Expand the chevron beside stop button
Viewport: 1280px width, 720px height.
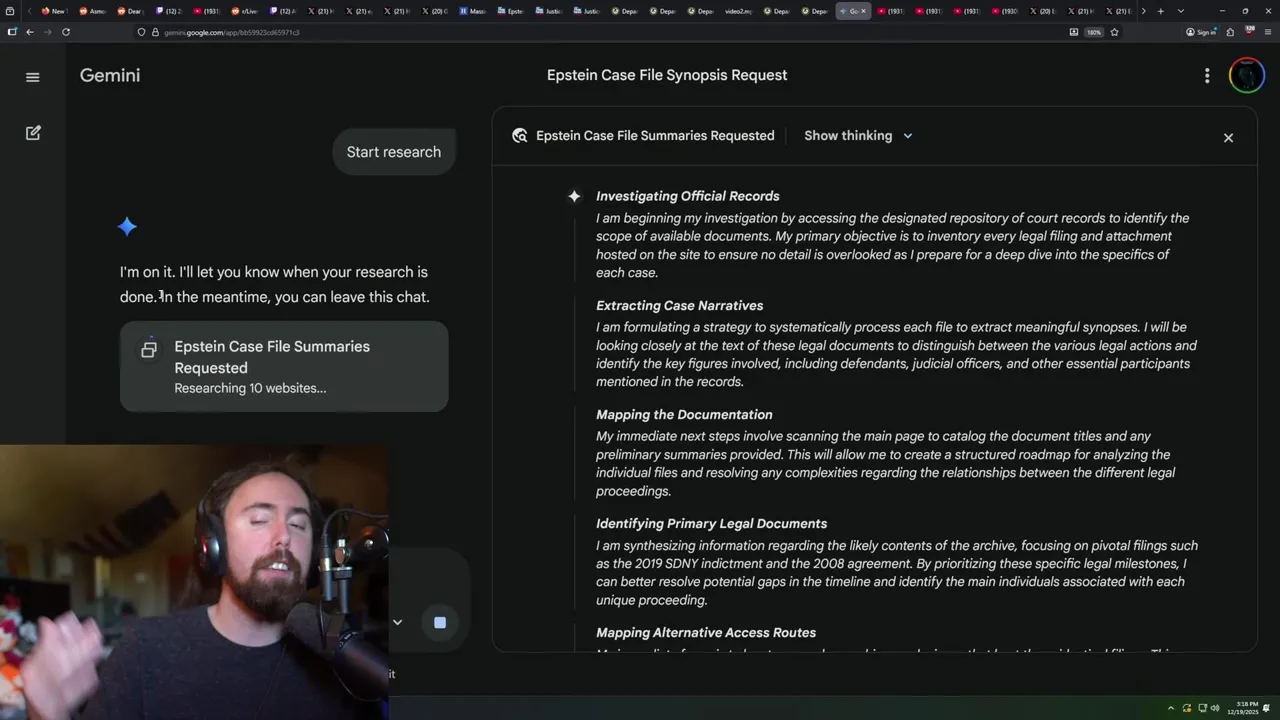[397, 622]
